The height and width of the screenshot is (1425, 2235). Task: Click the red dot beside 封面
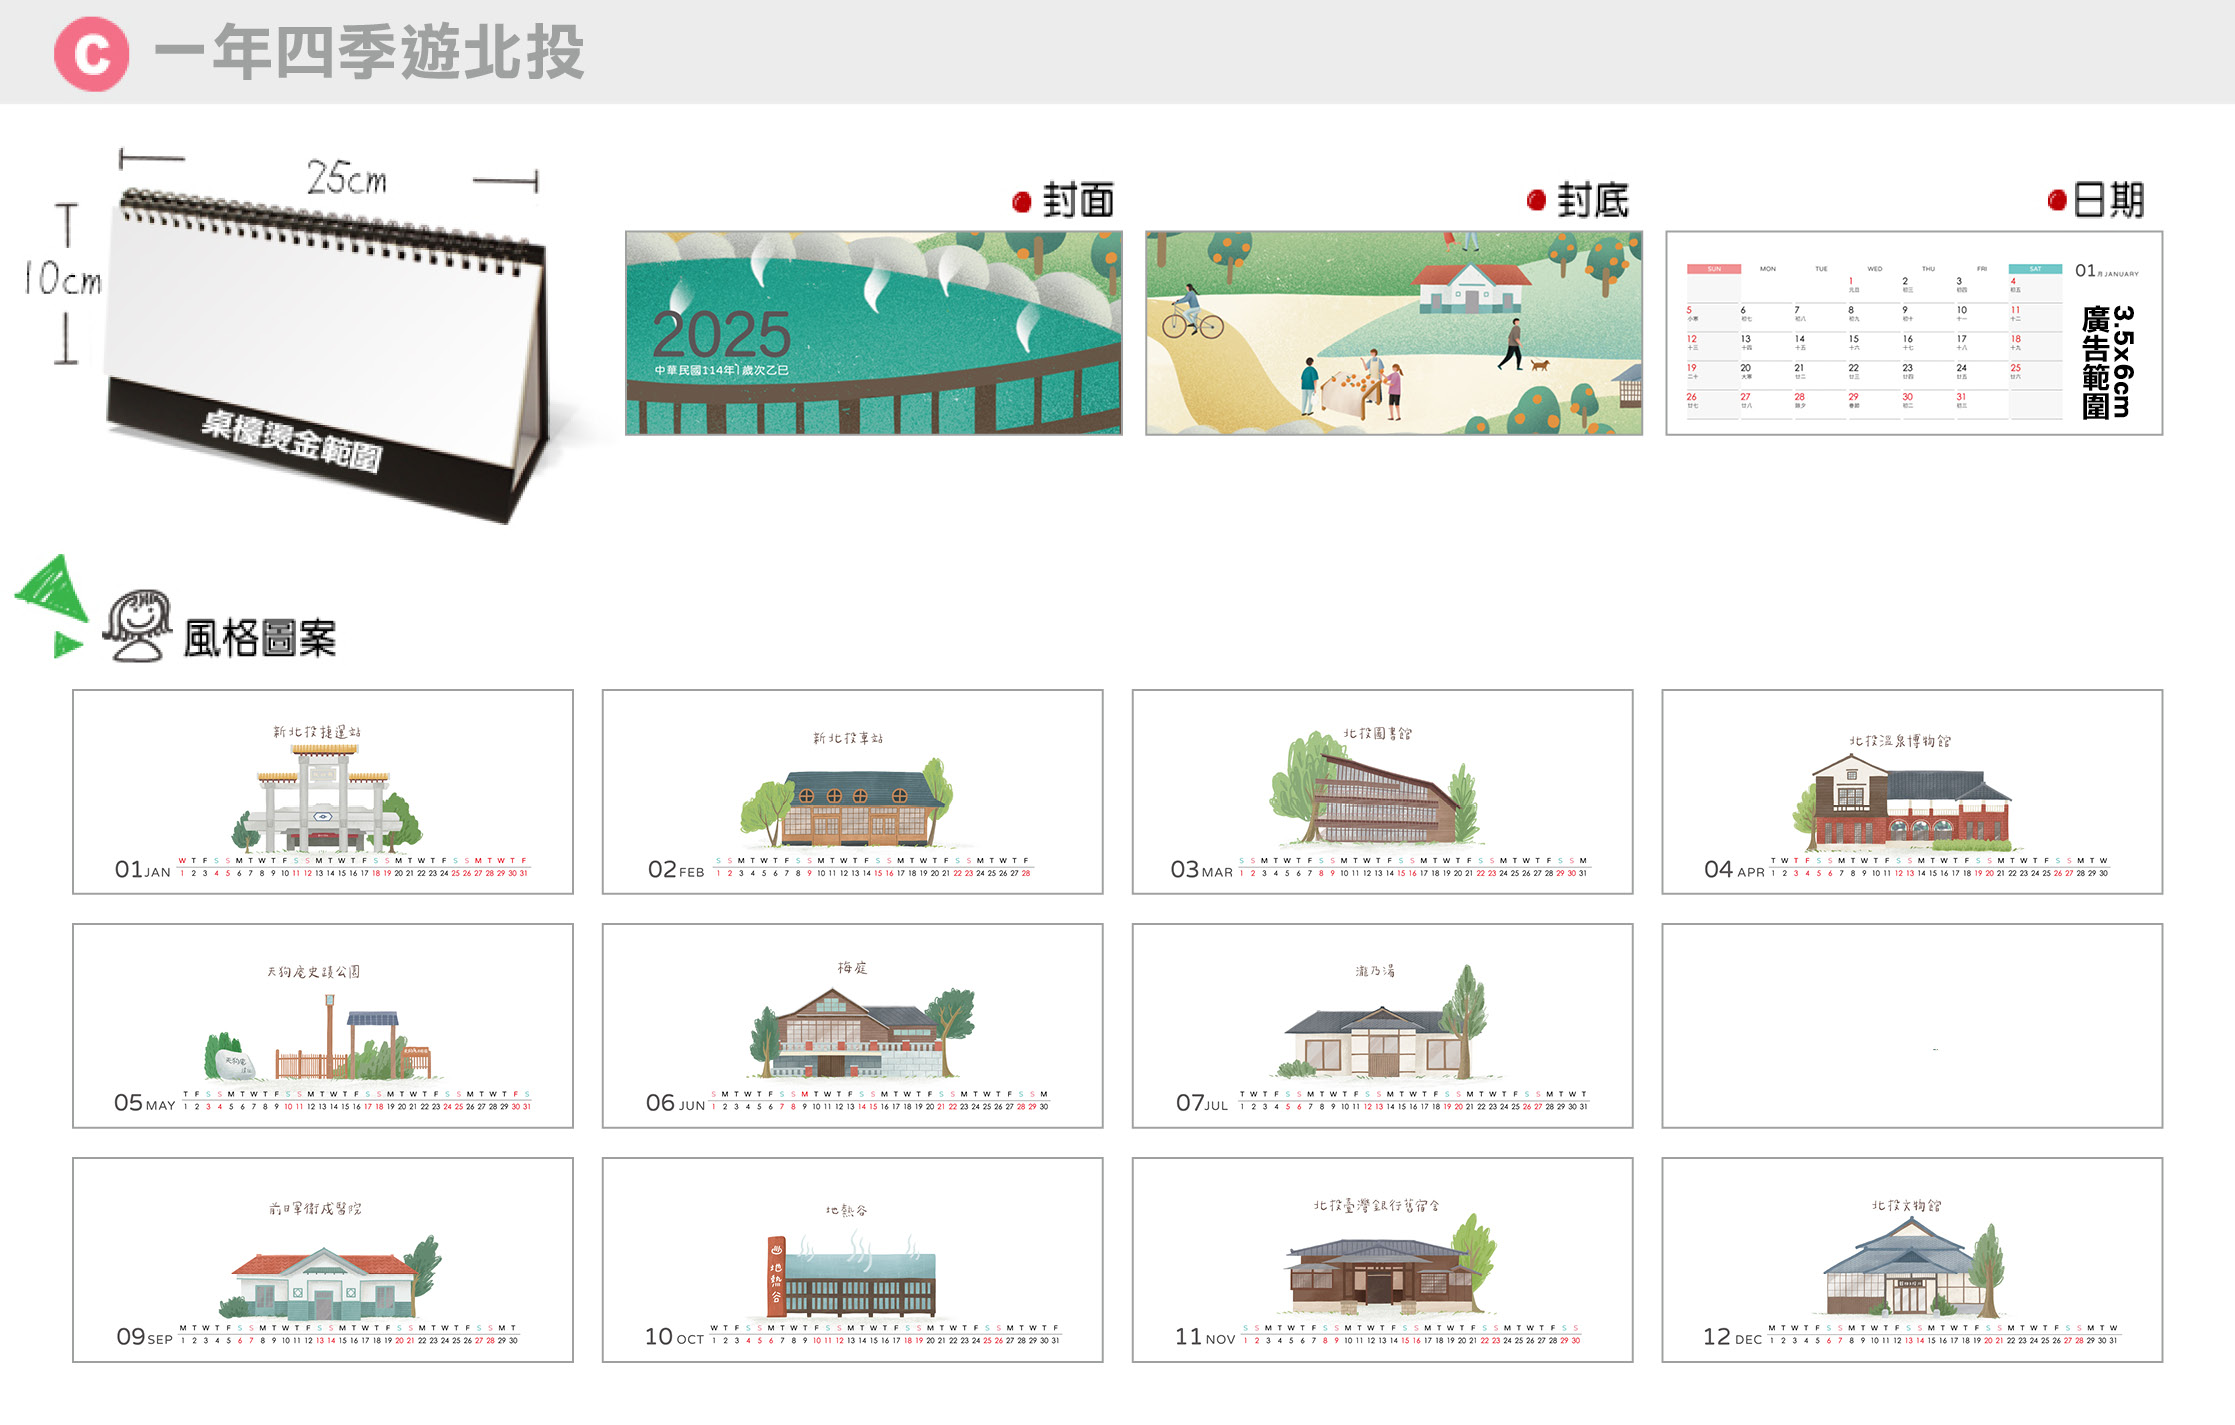click(1021, 202)
